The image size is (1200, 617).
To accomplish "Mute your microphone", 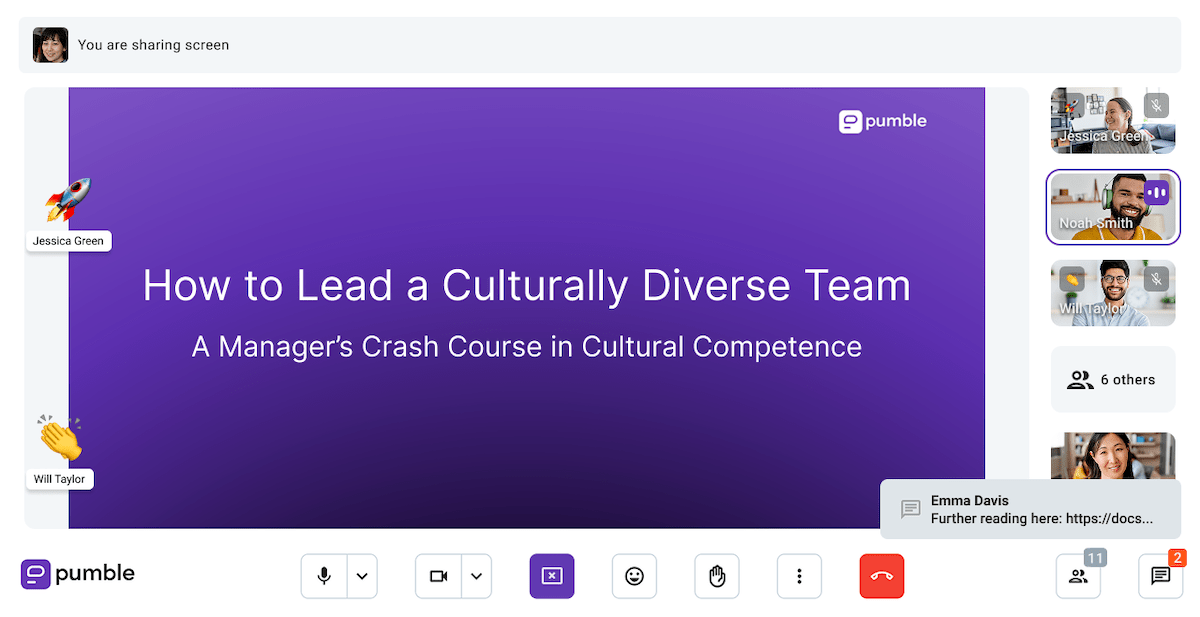I will tap(323, 576).
